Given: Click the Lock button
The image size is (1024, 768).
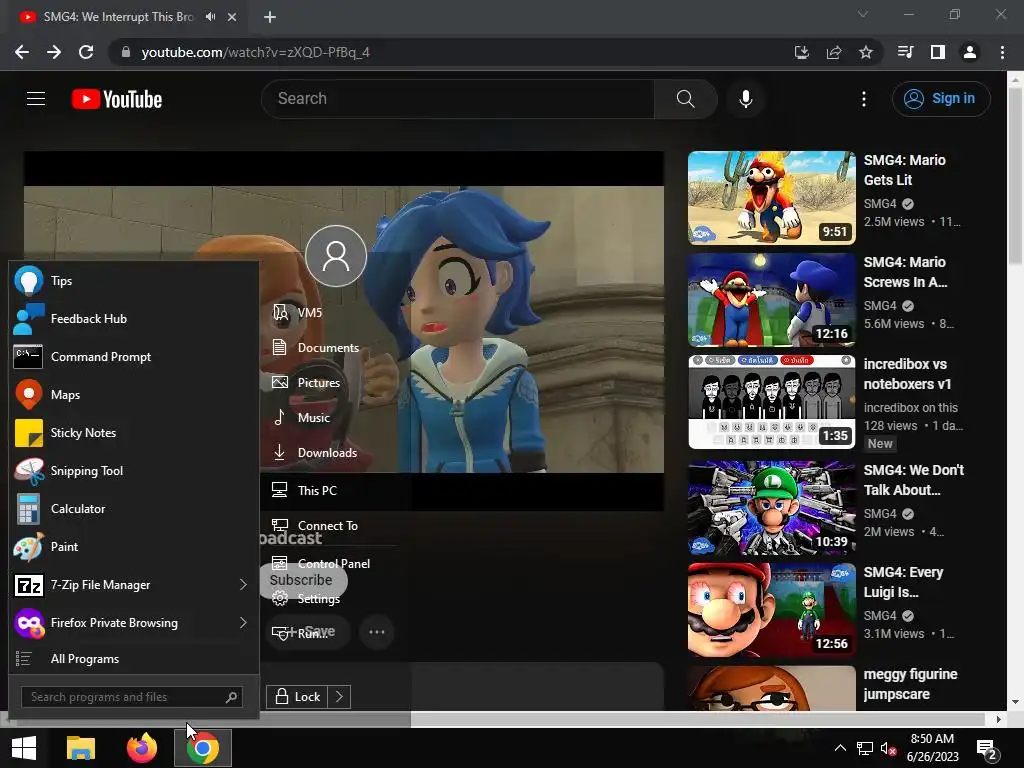Looking at the screenshot, I should point(297,697).
